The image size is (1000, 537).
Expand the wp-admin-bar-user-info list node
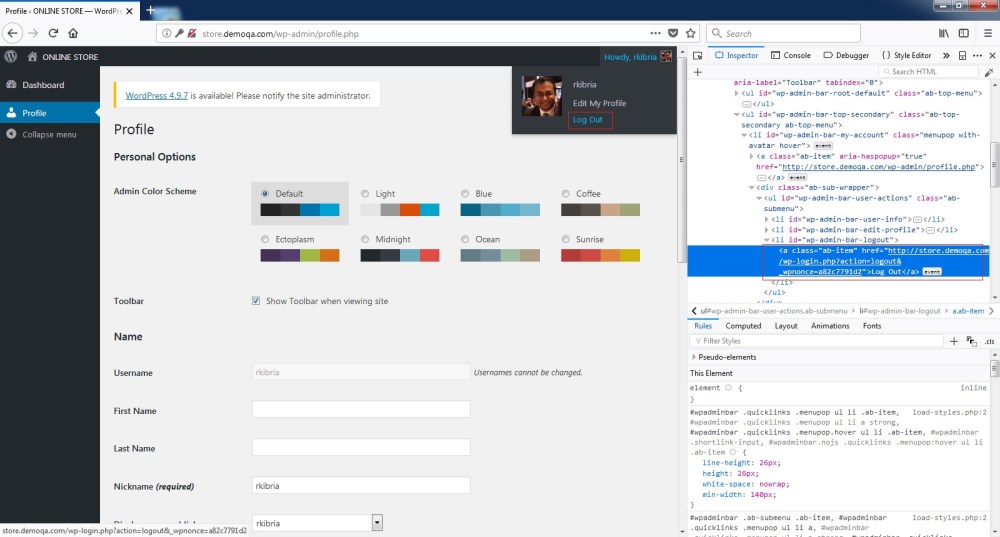(767, 219)
